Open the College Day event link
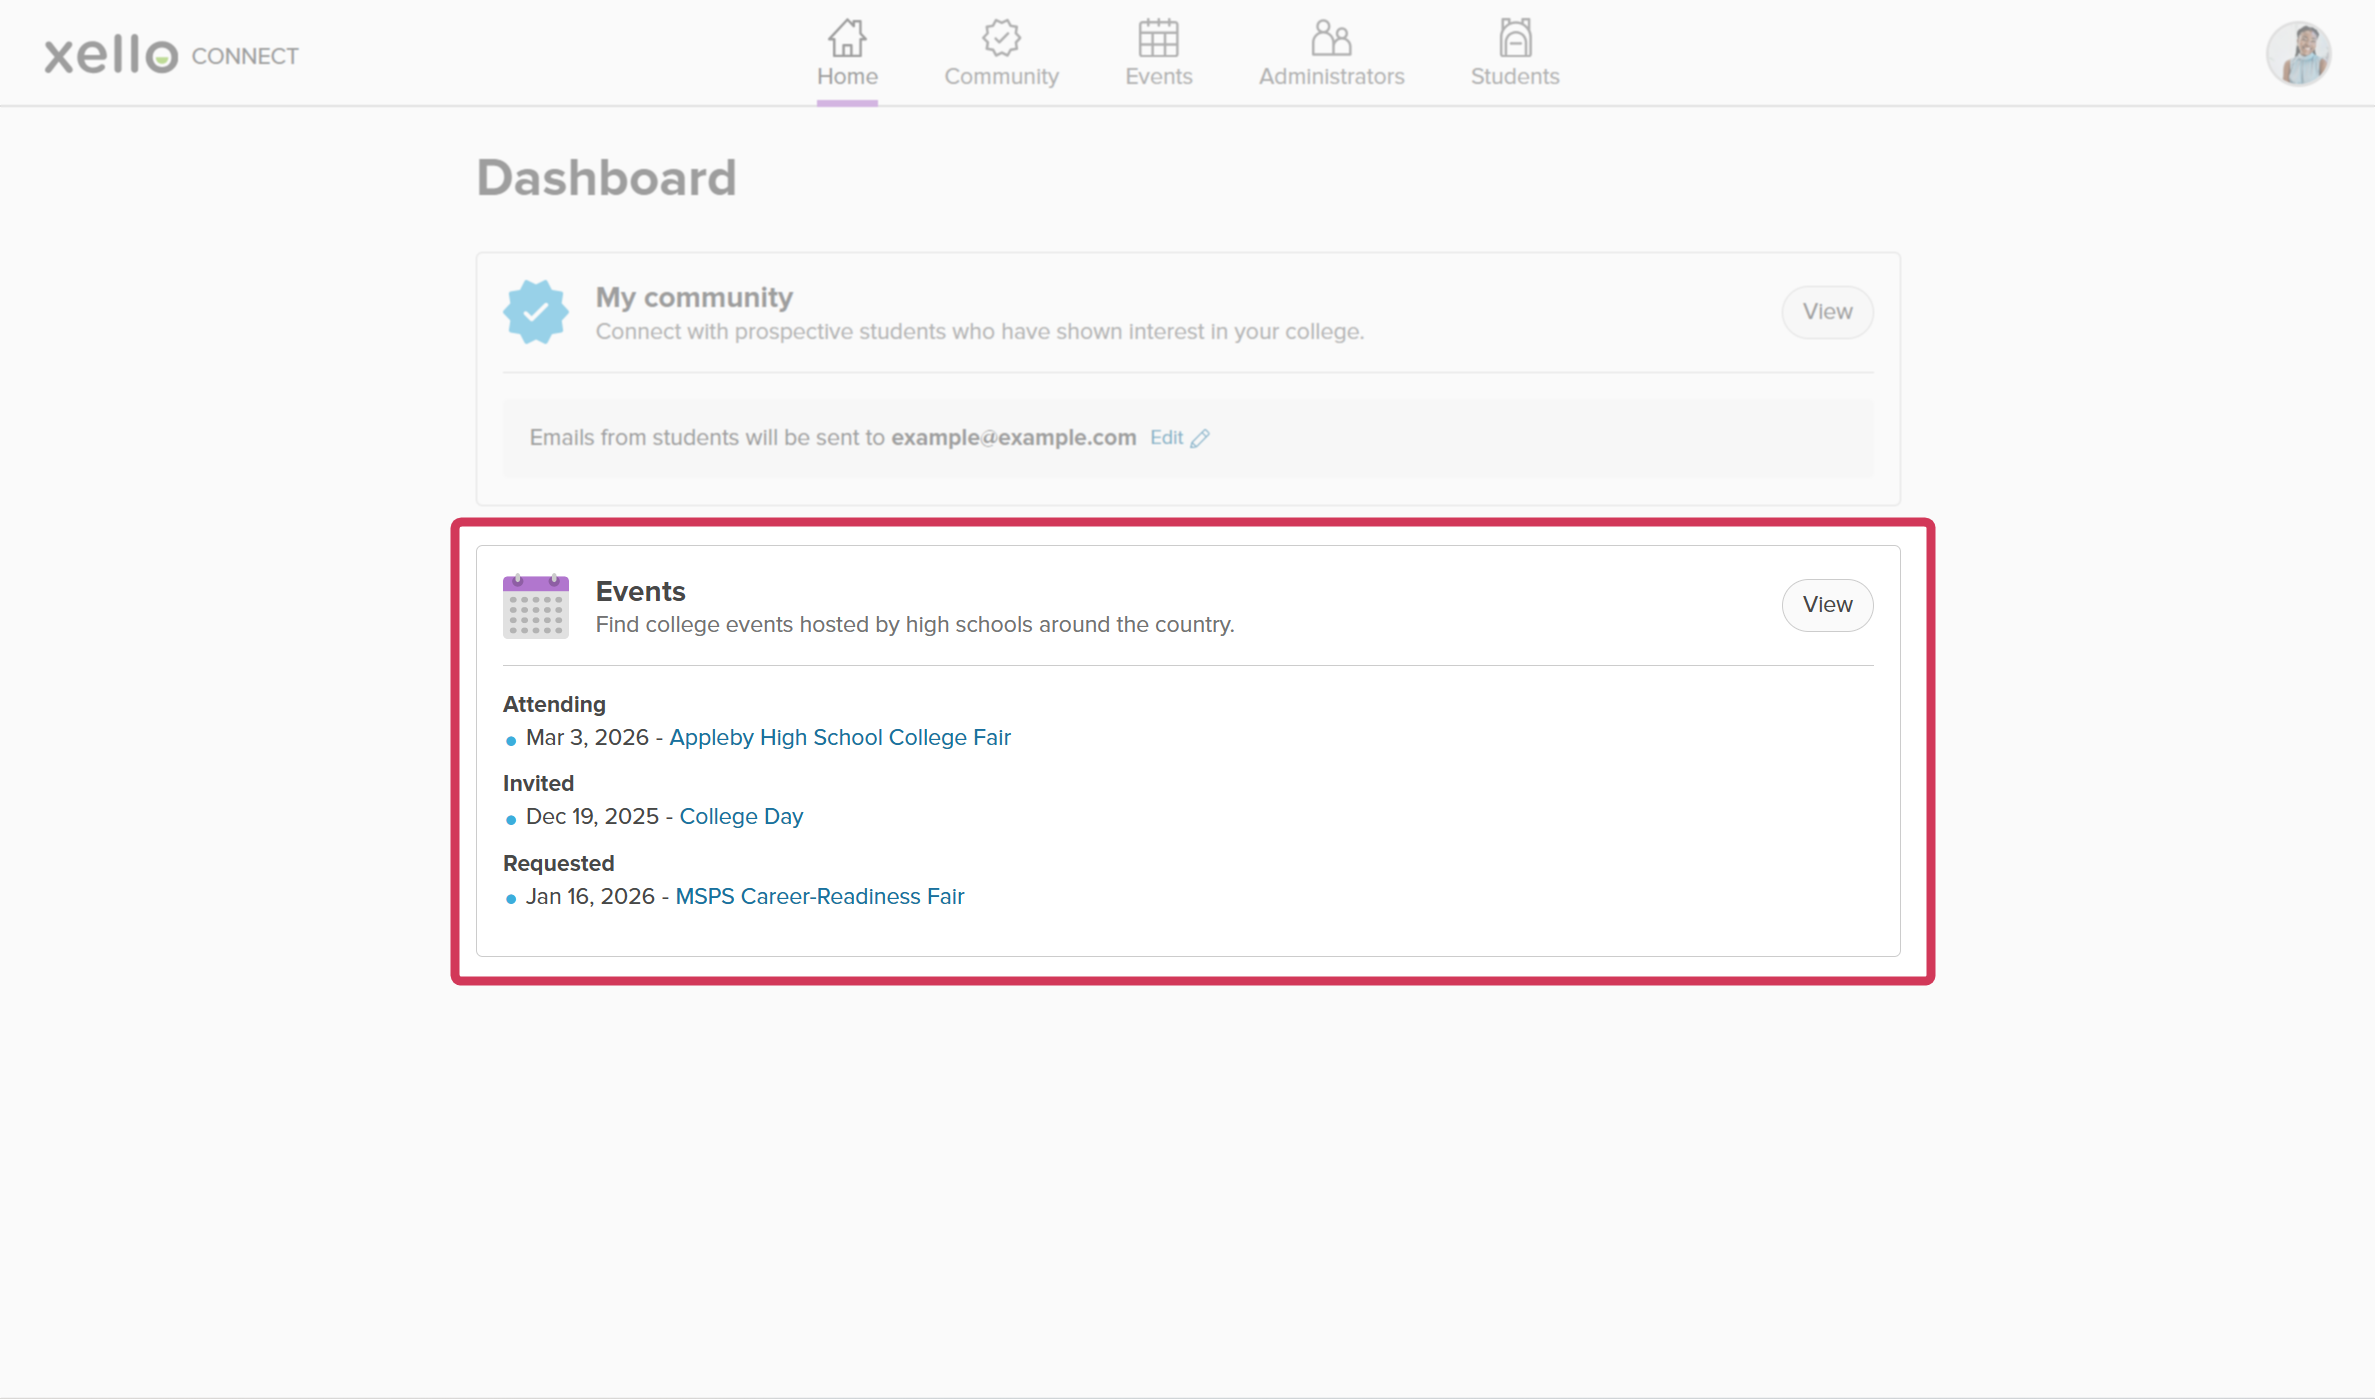The image size is (2375, 1399). click(741, 816)
